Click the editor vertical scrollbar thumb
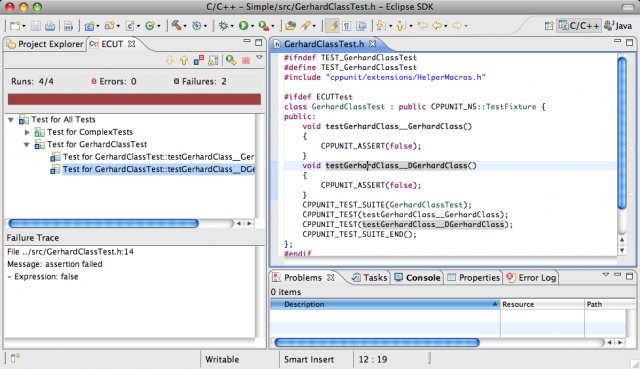This screenshot has width=640, height=369. [622, 133]
